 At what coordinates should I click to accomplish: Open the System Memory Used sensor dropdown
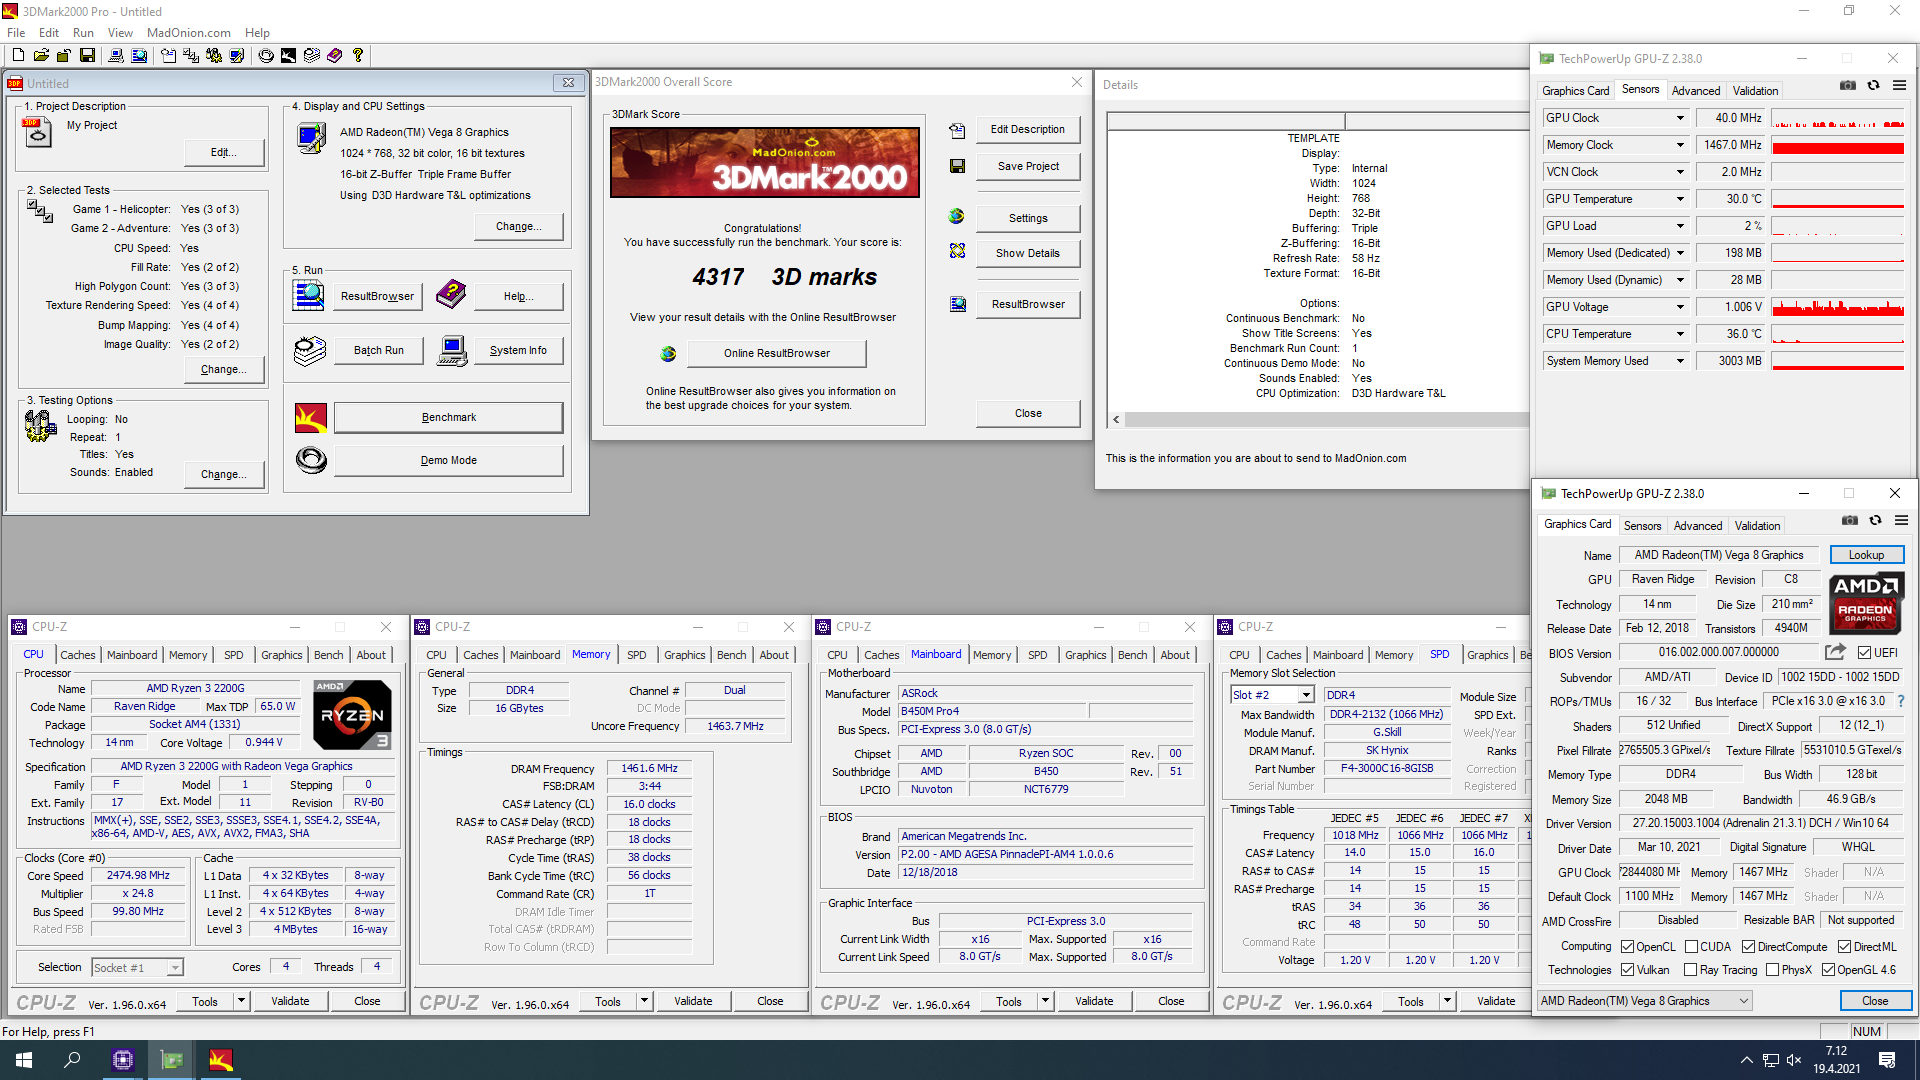(1680, 361)
